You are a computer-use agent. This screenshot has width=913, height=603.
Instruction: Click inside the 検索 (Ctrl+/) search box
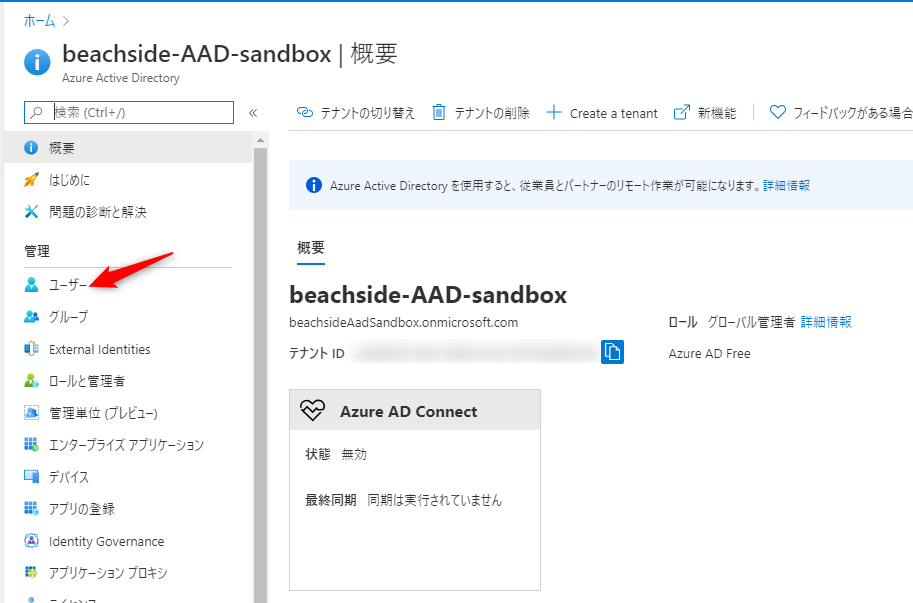pos(130,112)
